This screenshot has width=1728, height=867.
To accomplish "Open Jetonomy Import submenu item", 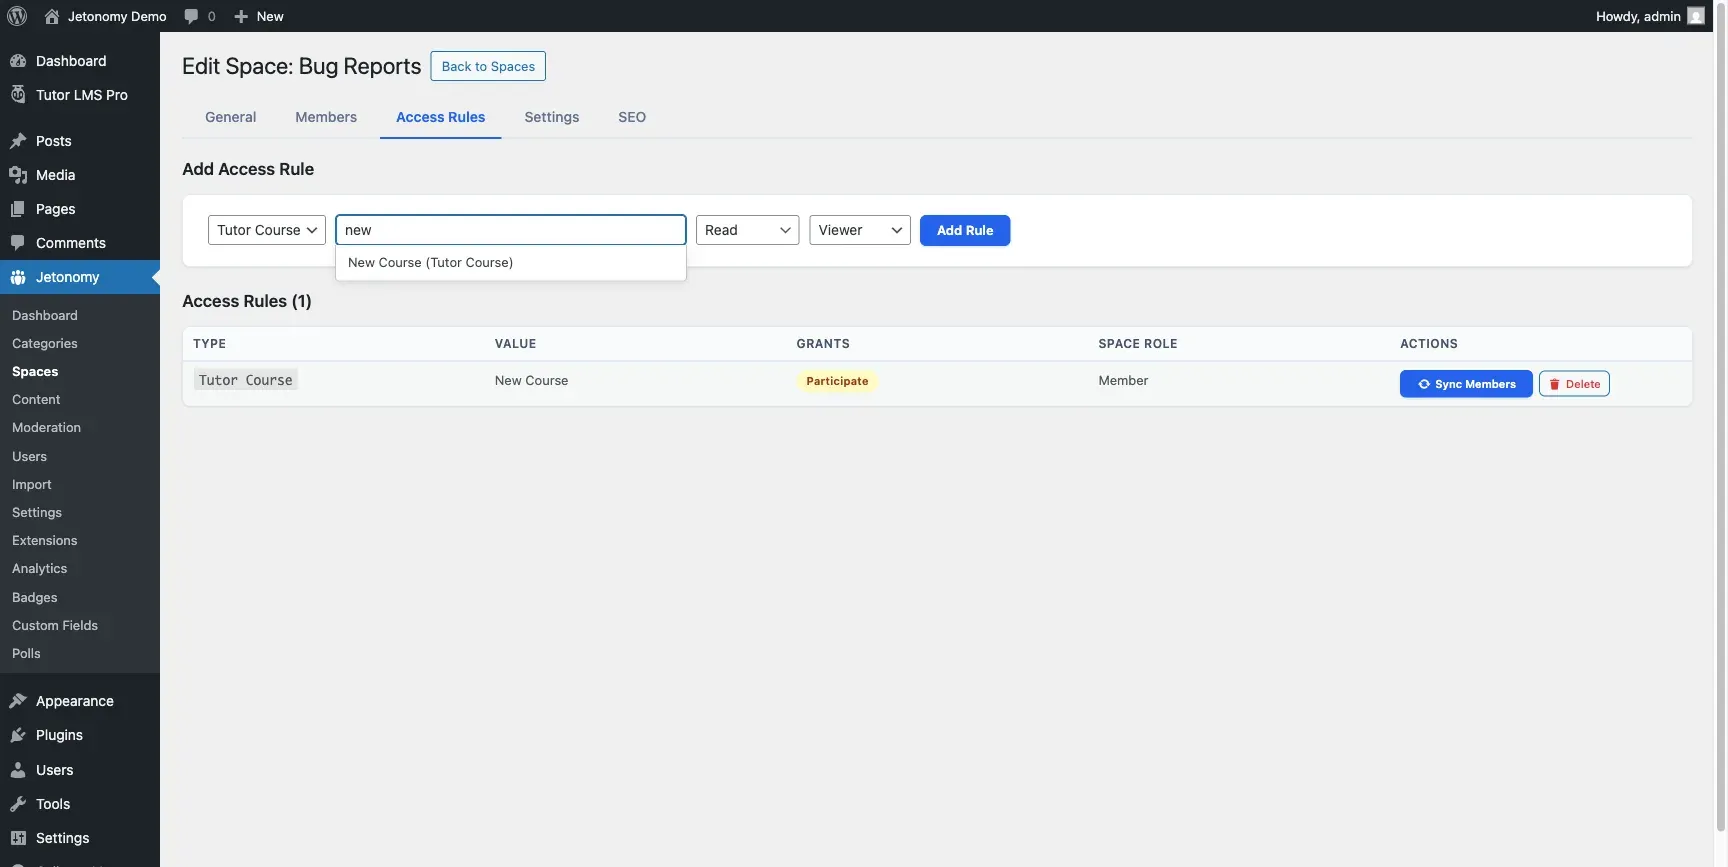I will click(x=32, y=484).
